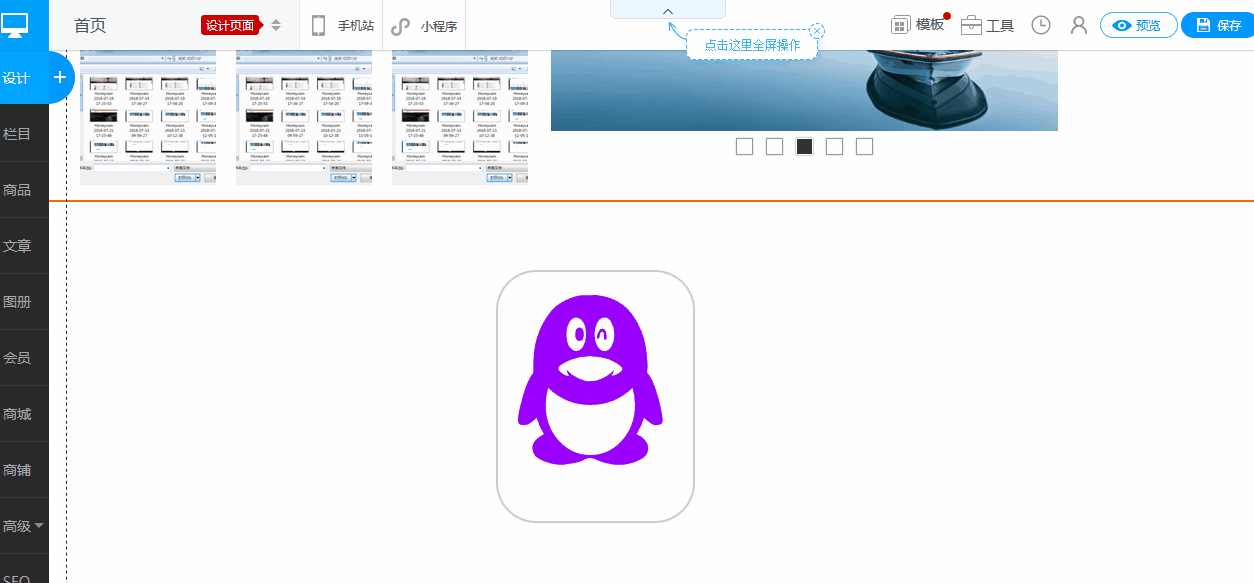Image resolution: width=1254 pixels, height=583 pixels.
Task: Open the 文章 sidebar menu
Action: (x=17, y=246)
